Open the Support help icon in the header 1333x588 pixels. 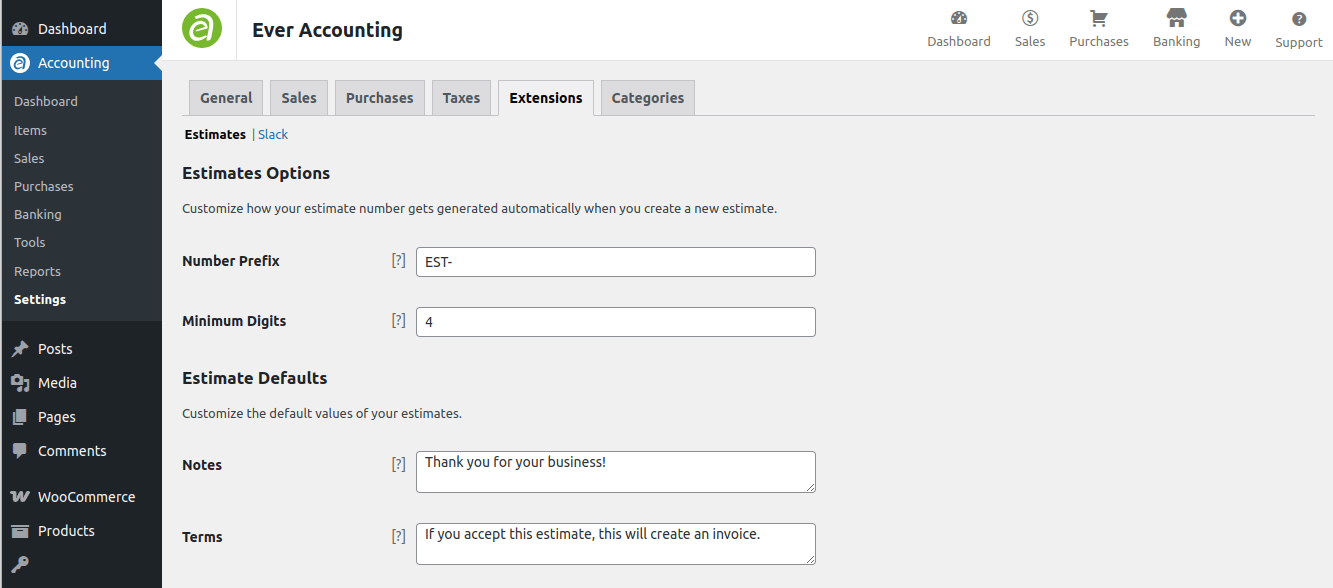point(1298,30)
